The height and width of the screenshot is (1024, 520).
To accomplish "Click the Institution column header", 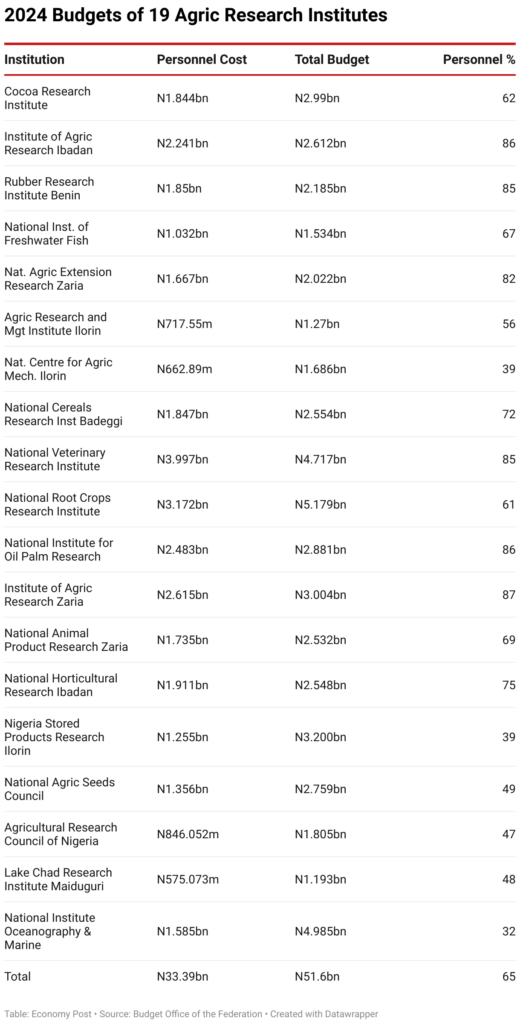I will click(35, 59).
